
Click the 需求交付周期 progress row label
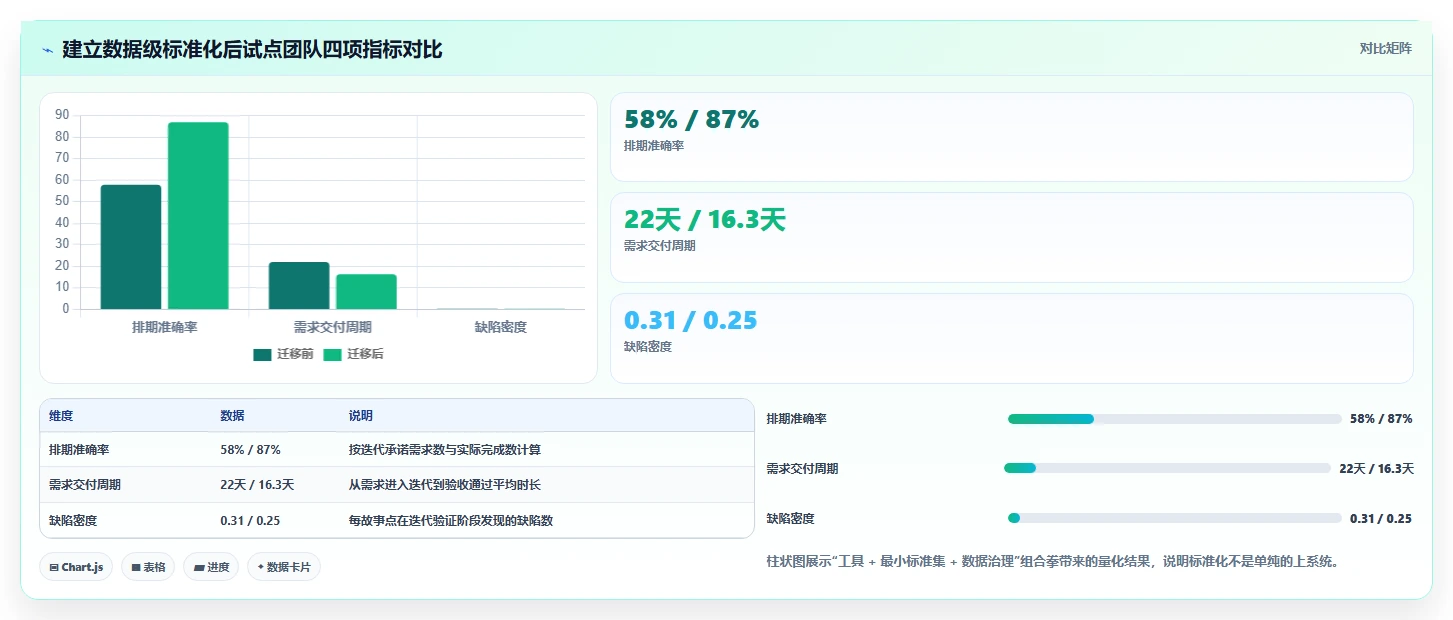click(803, 468)
